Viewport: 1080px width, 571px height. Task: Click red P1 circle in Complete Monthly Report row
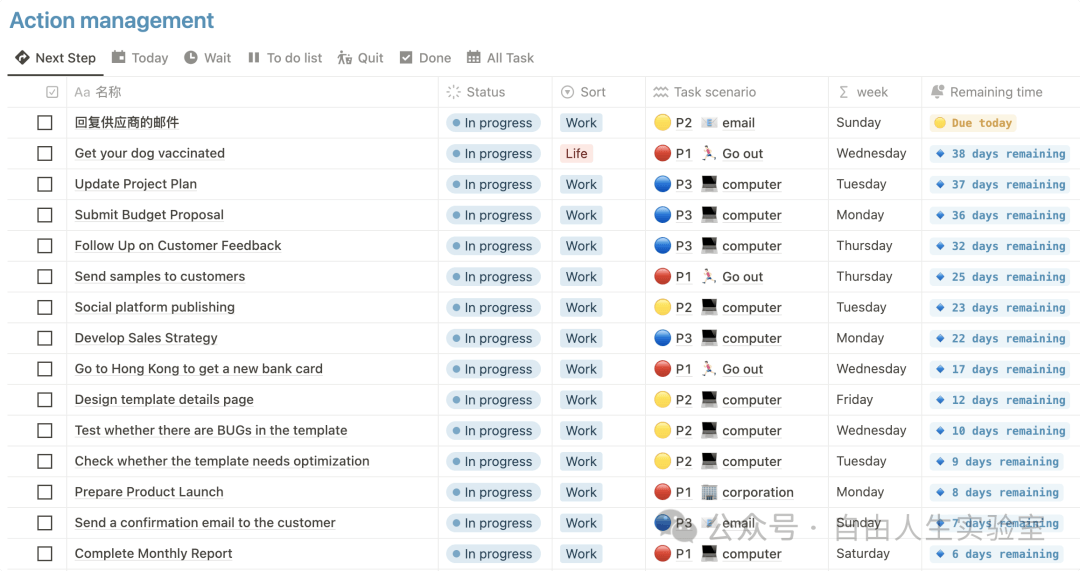coord(662,553)
